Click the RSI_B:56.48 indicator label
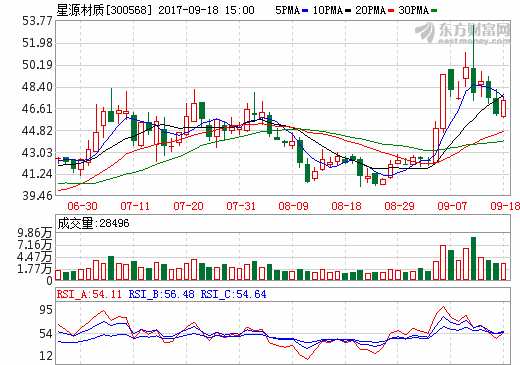Viewport: 520px width, 365px height. (x=162, y=294)
